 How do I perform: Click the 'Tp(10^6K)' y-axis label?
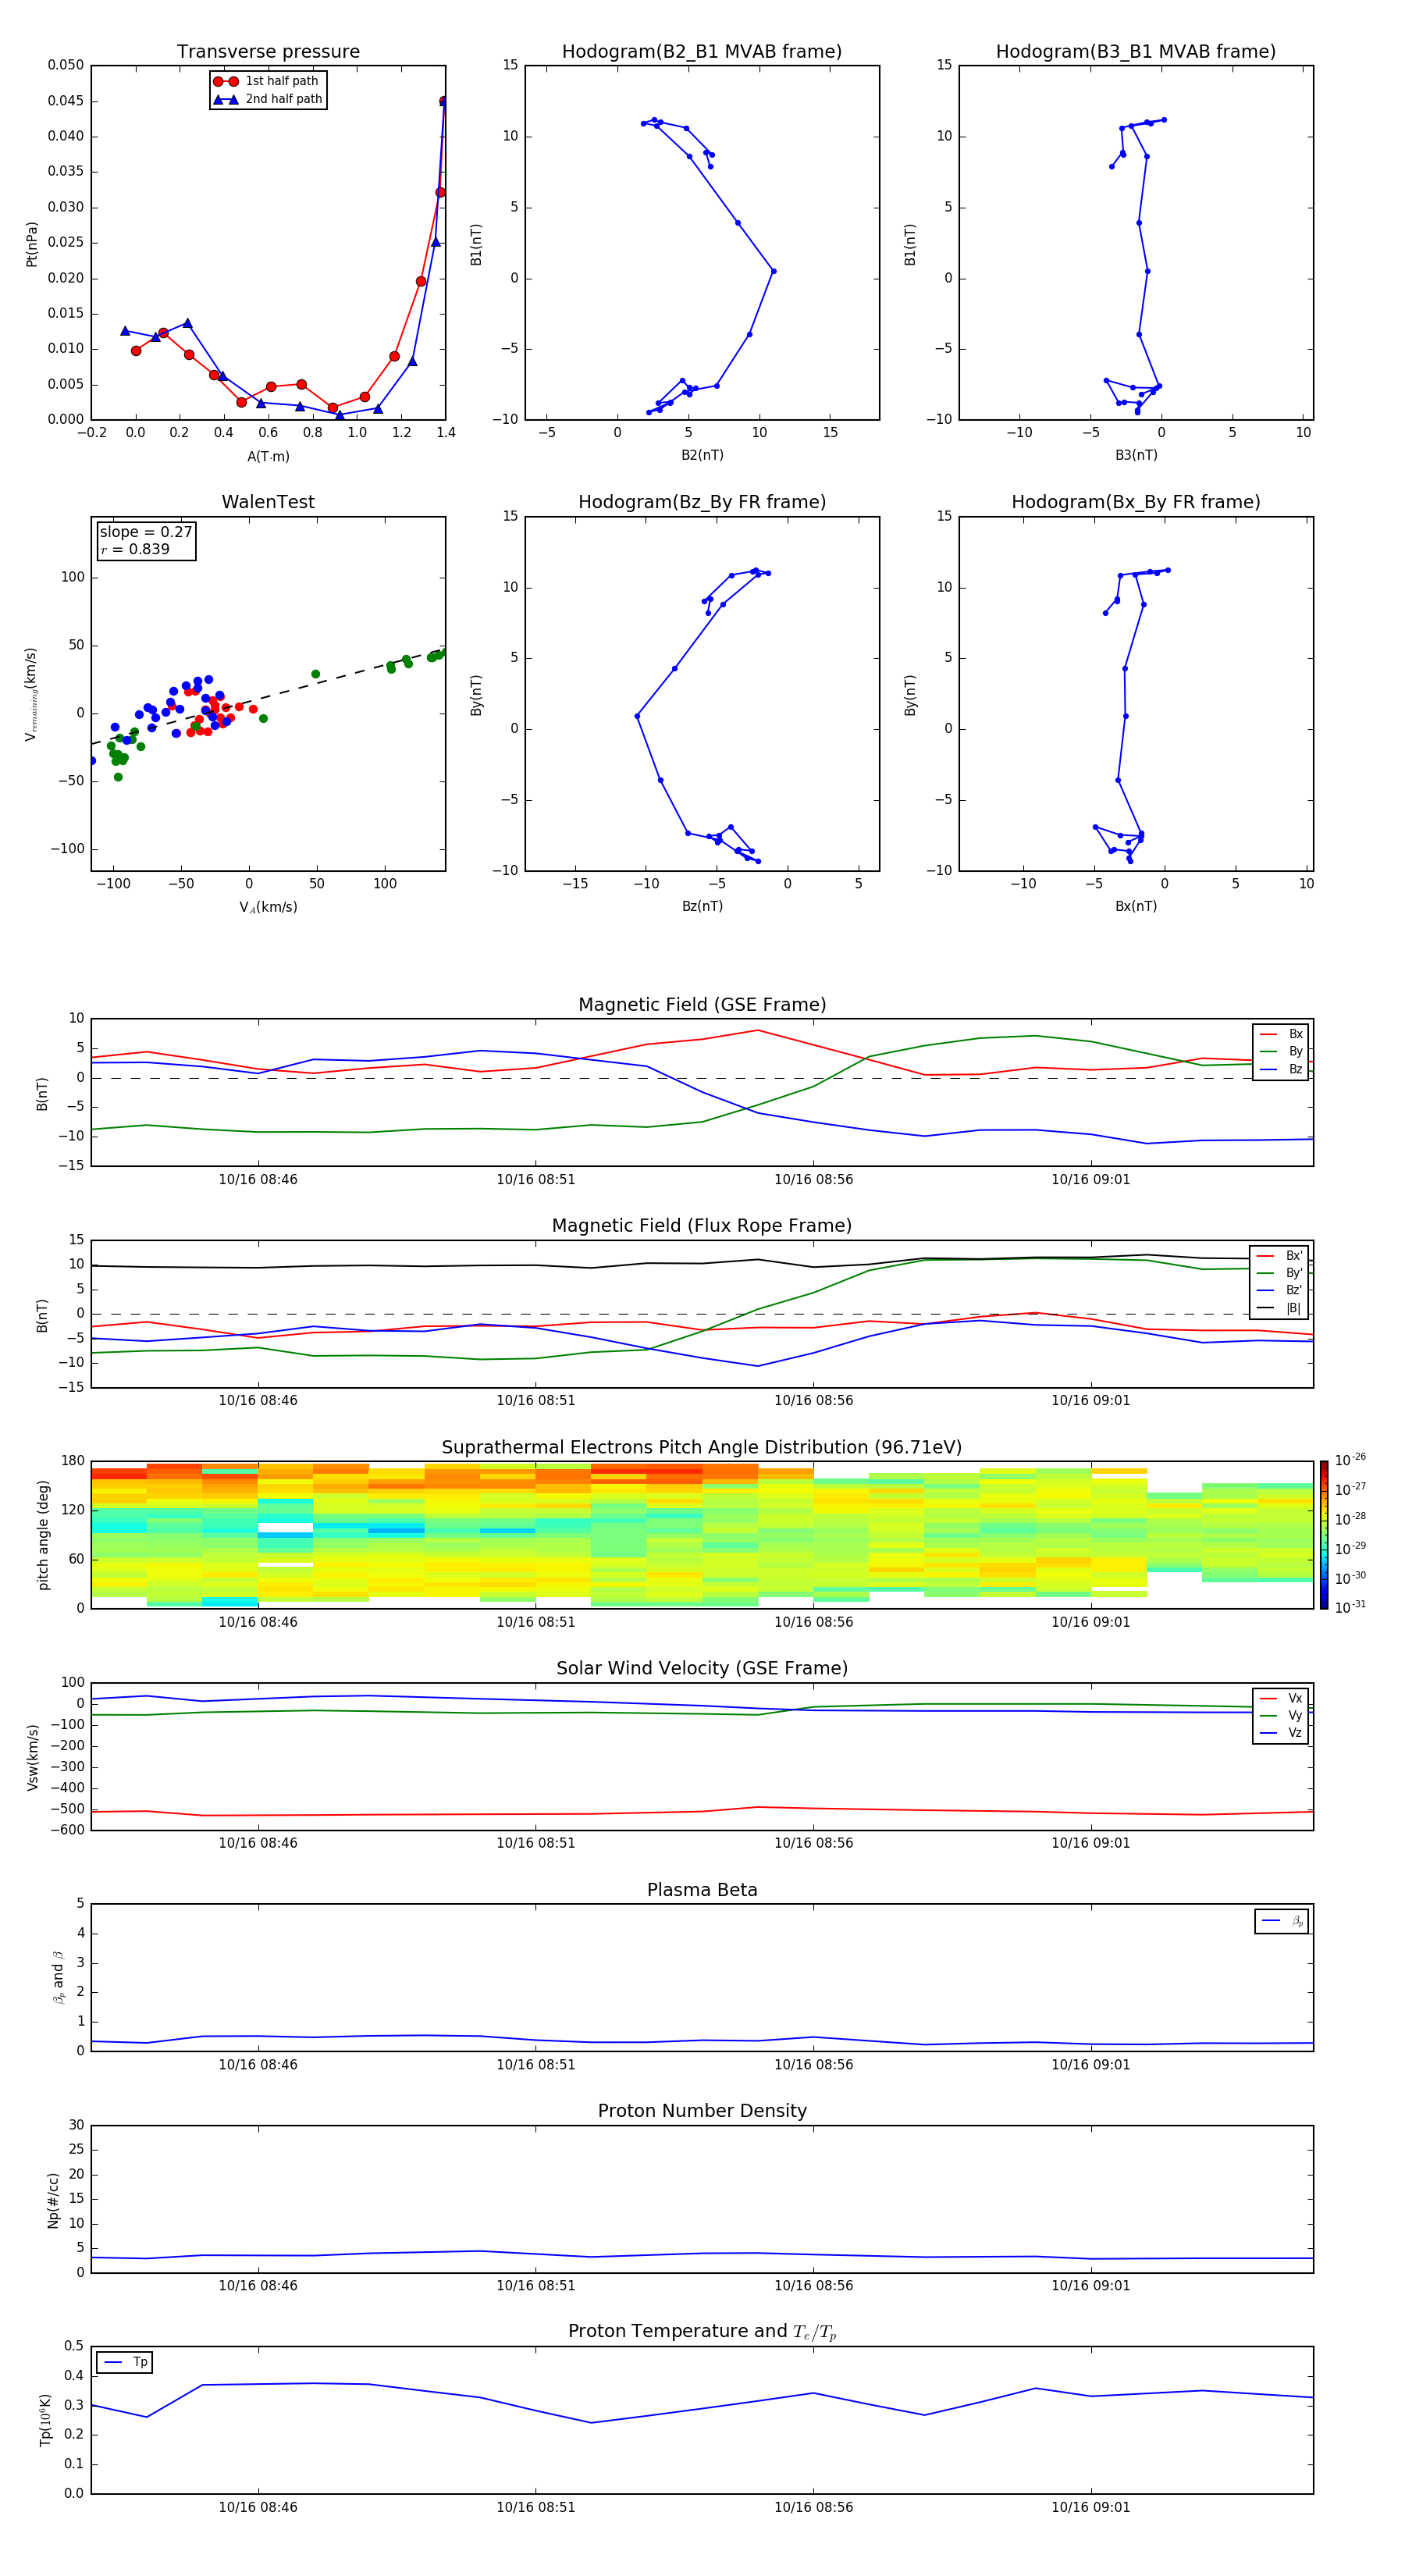[45, 2421]
